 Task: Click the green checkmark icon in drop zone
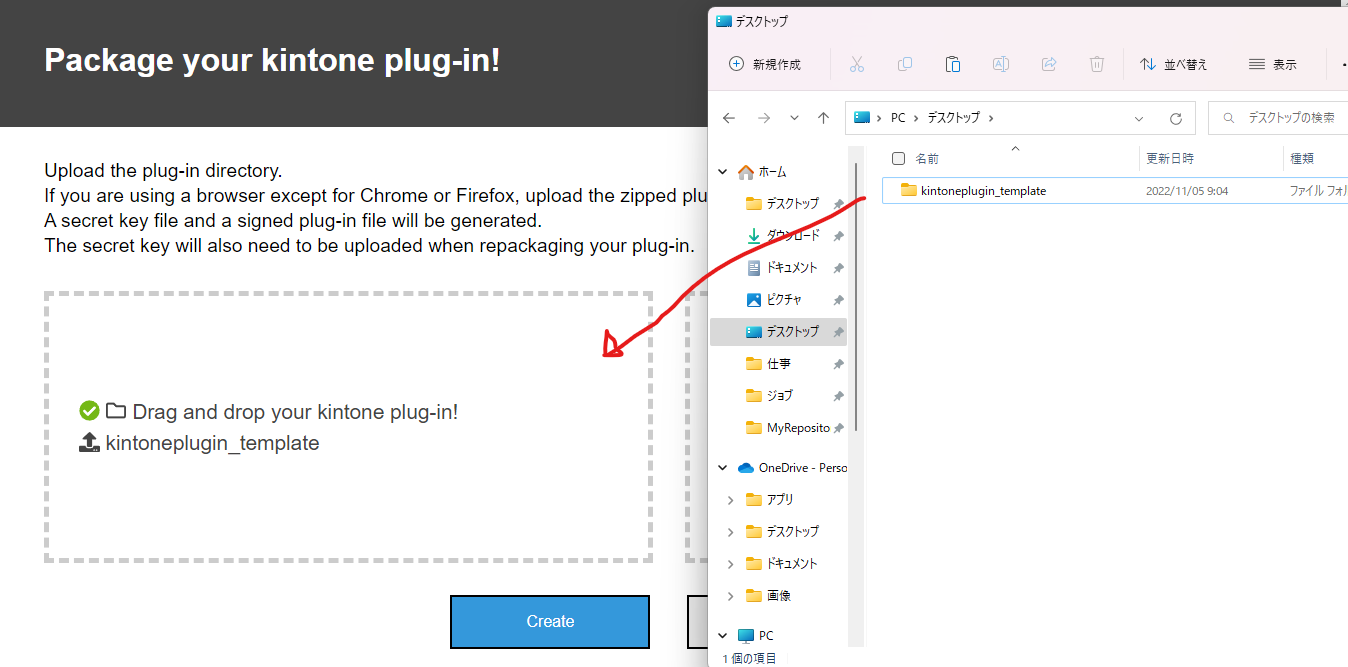click(89, 410)
